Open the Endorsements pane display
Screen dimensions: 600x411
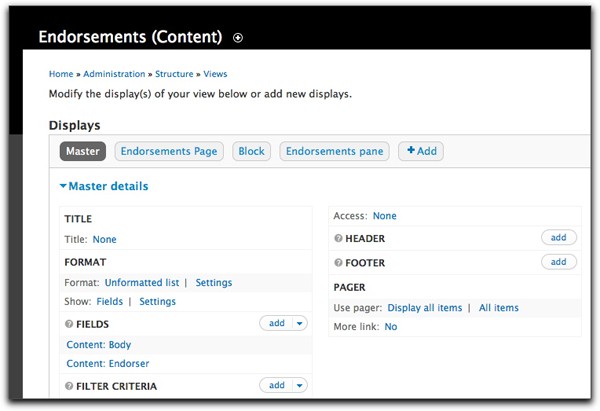click(x=334, y=152)
